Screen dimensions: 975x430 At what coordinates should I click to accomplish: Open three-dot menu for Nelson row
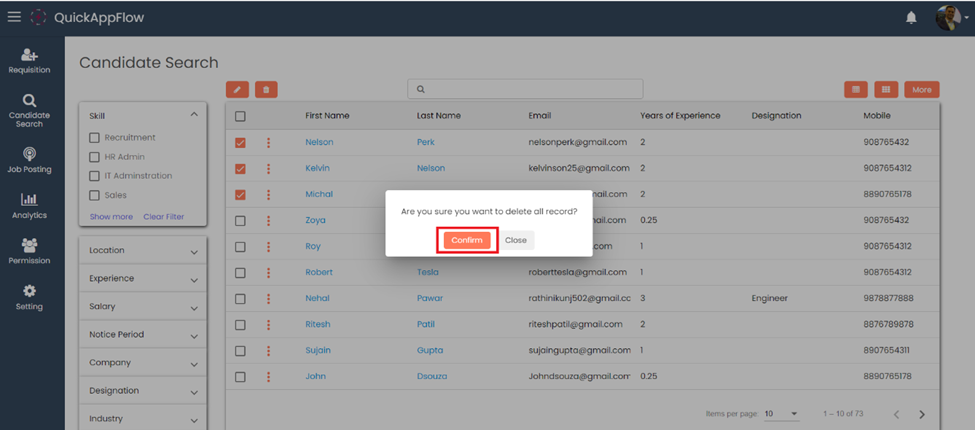(x=268, y=142)
